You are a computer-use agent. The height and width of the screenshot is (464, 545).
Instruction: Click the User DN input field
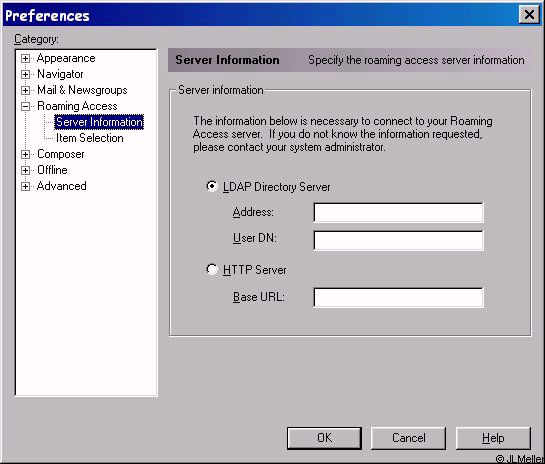click(398, 240)
